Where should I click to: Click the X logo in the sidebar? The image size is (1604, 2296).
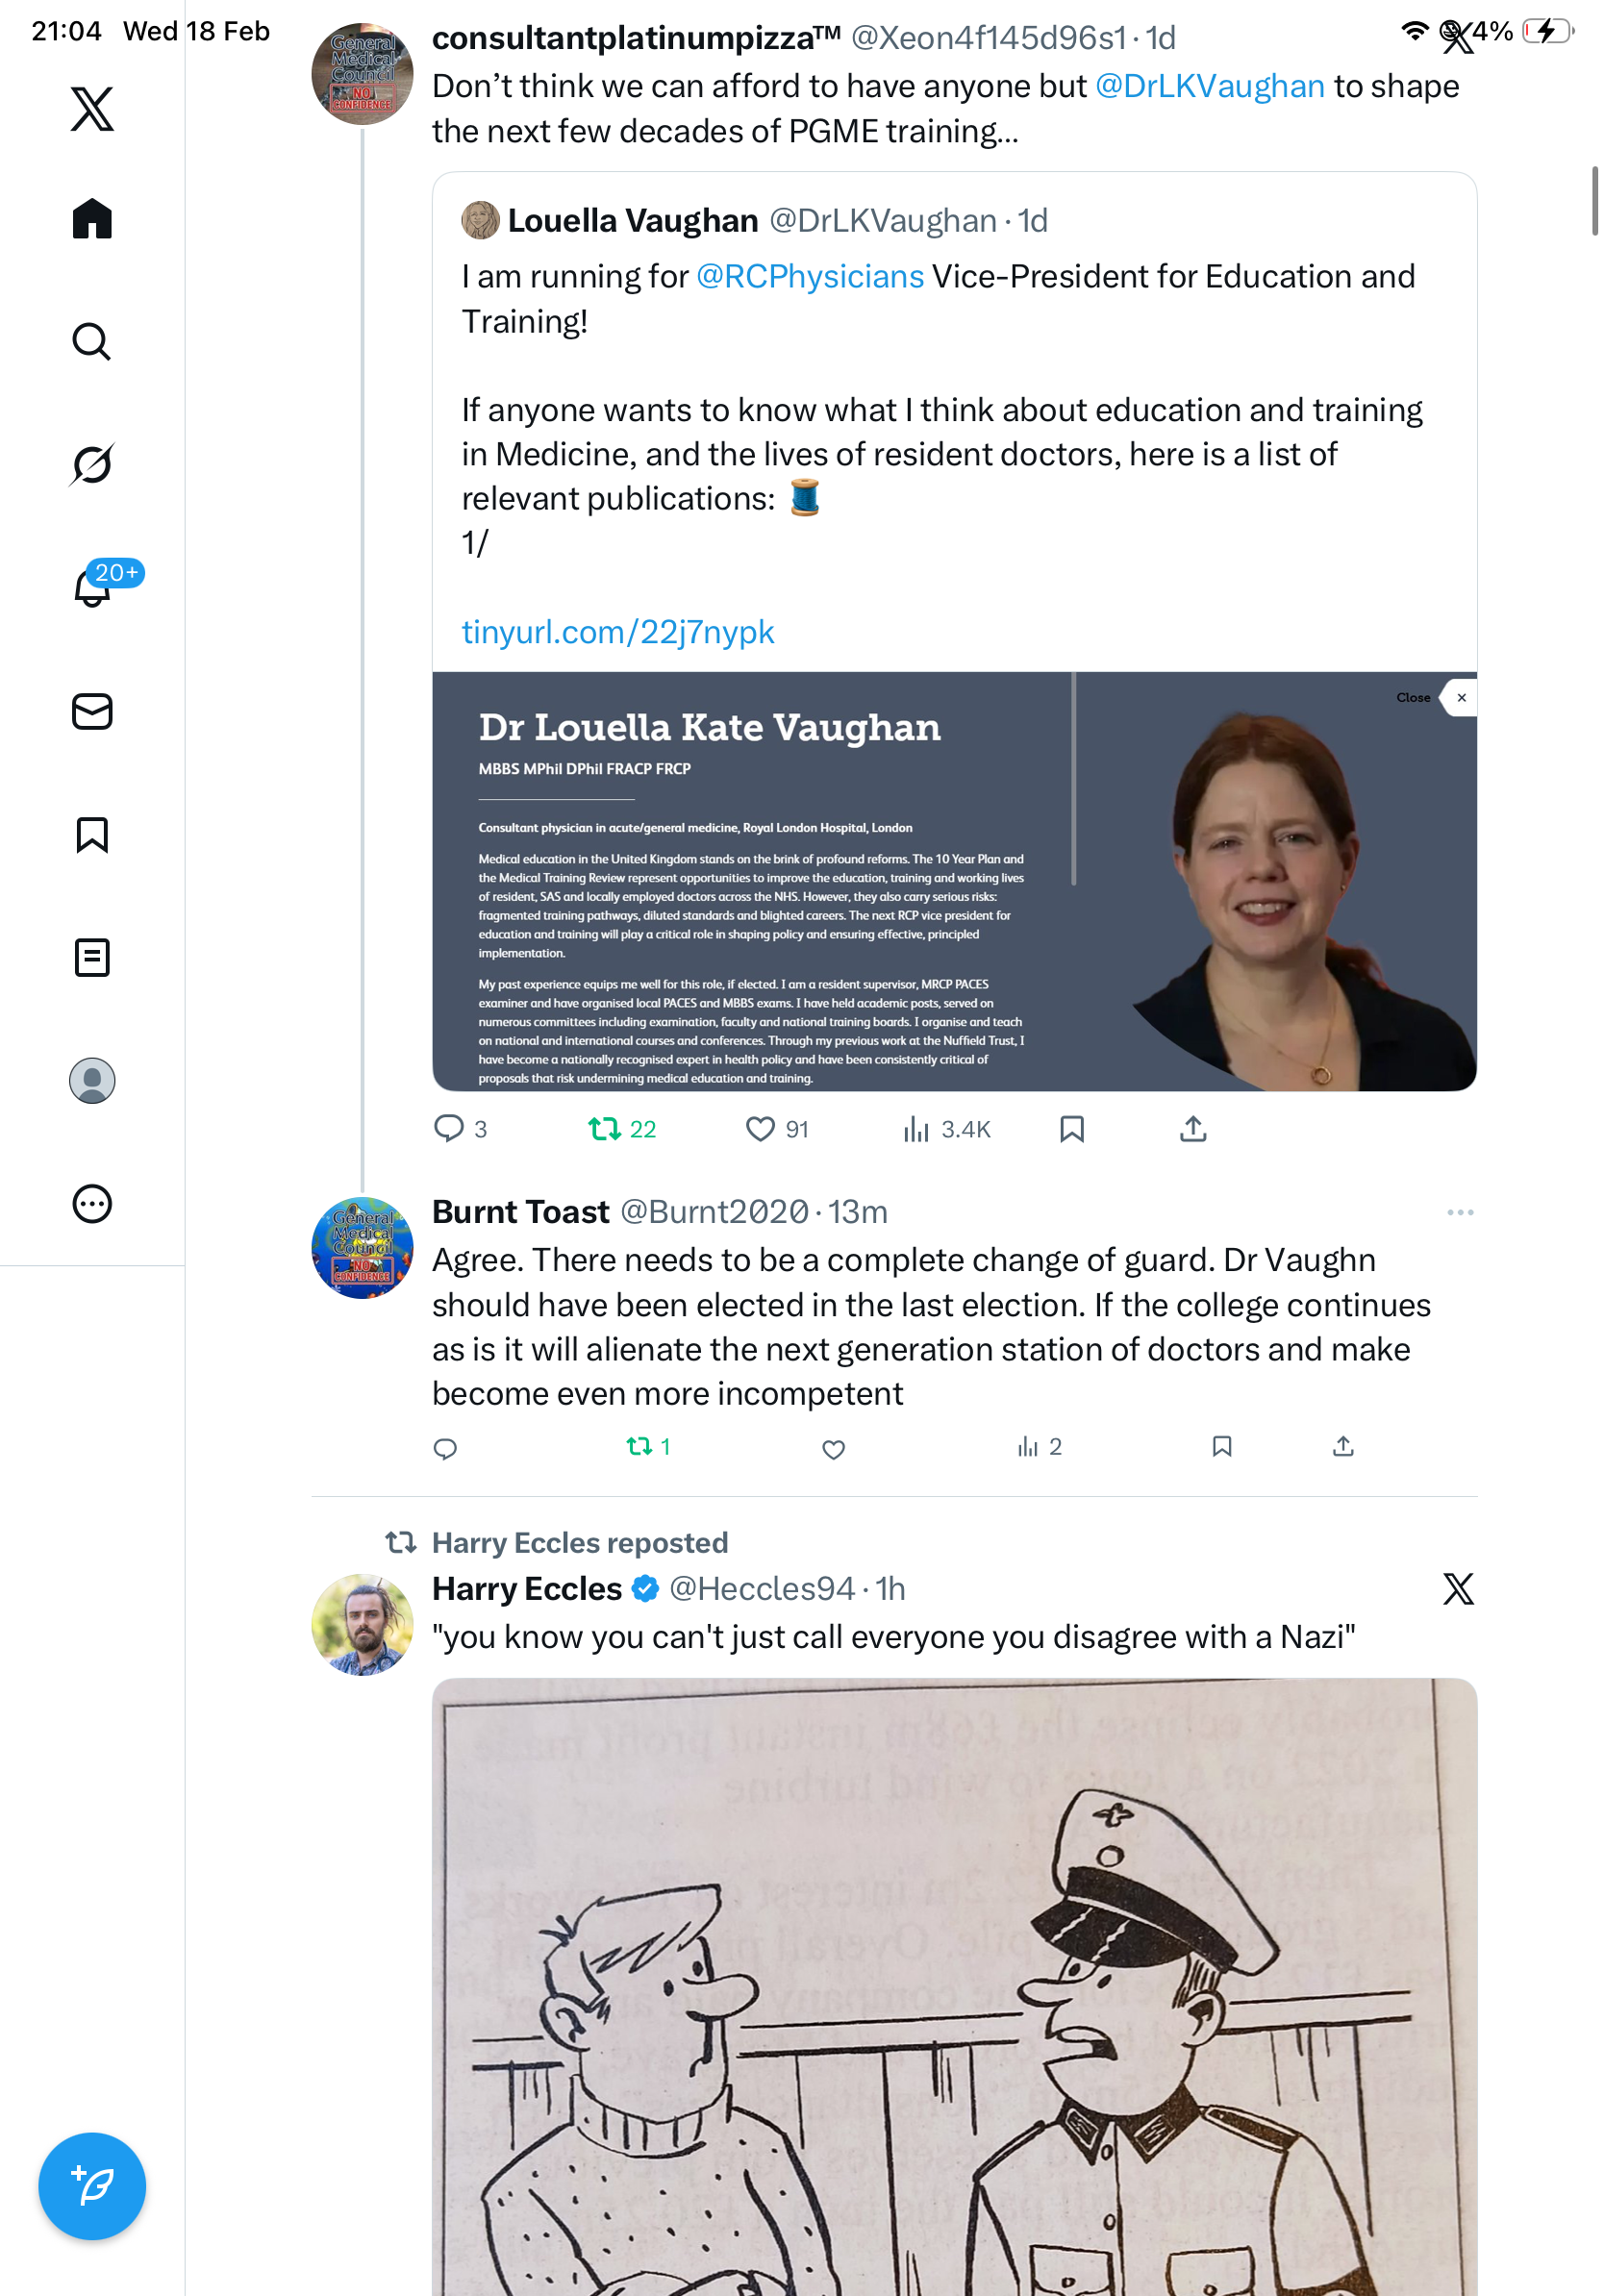tap(92, 108)
